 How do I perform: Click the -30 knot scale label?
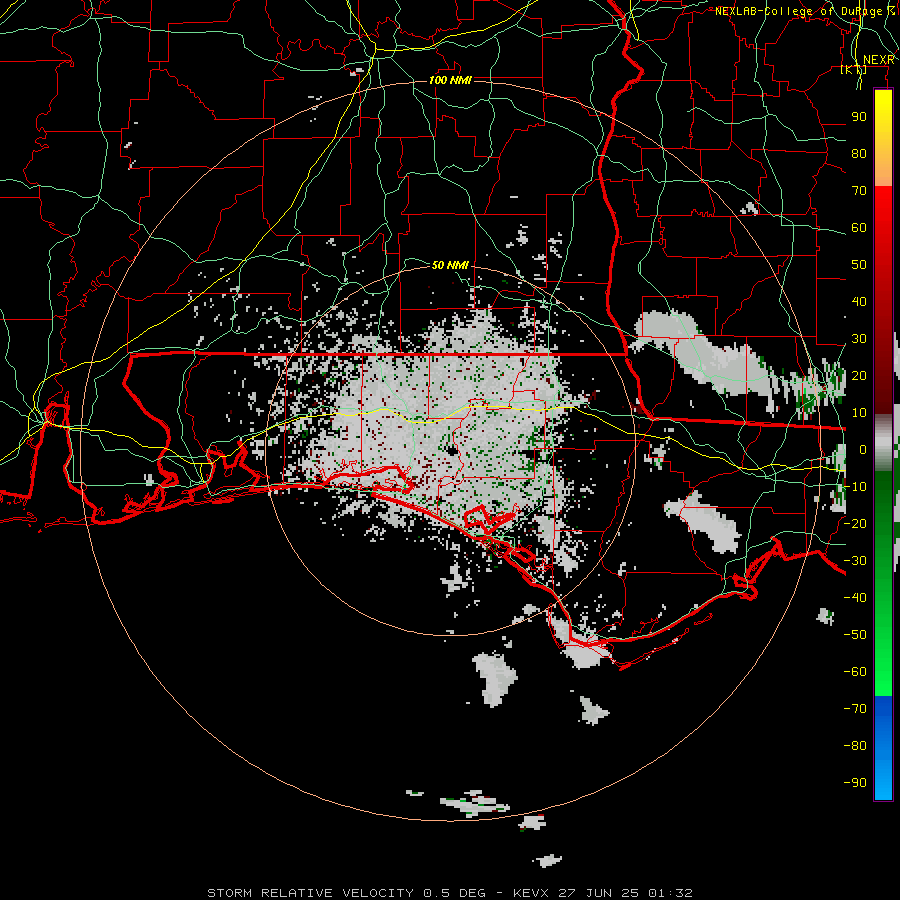click(855, 561)
